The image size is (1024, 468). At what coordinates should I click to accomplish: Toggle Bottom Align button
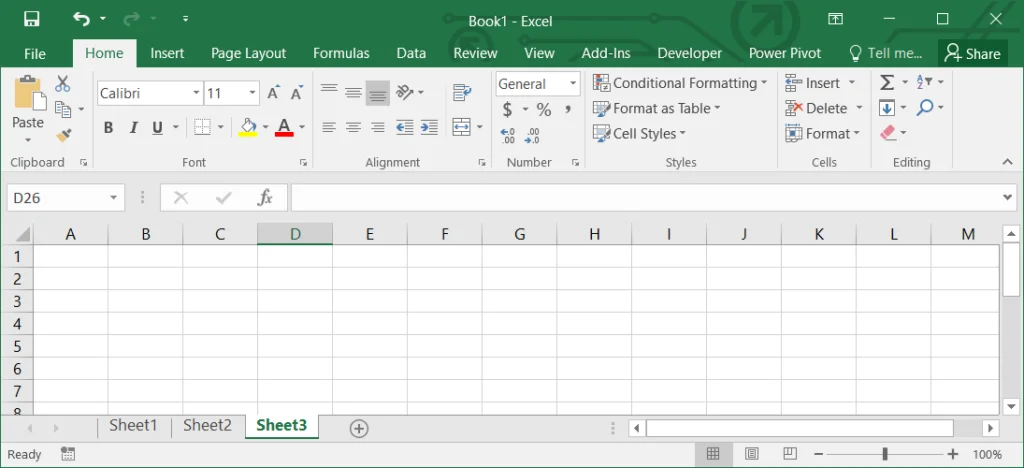[377, 93]
